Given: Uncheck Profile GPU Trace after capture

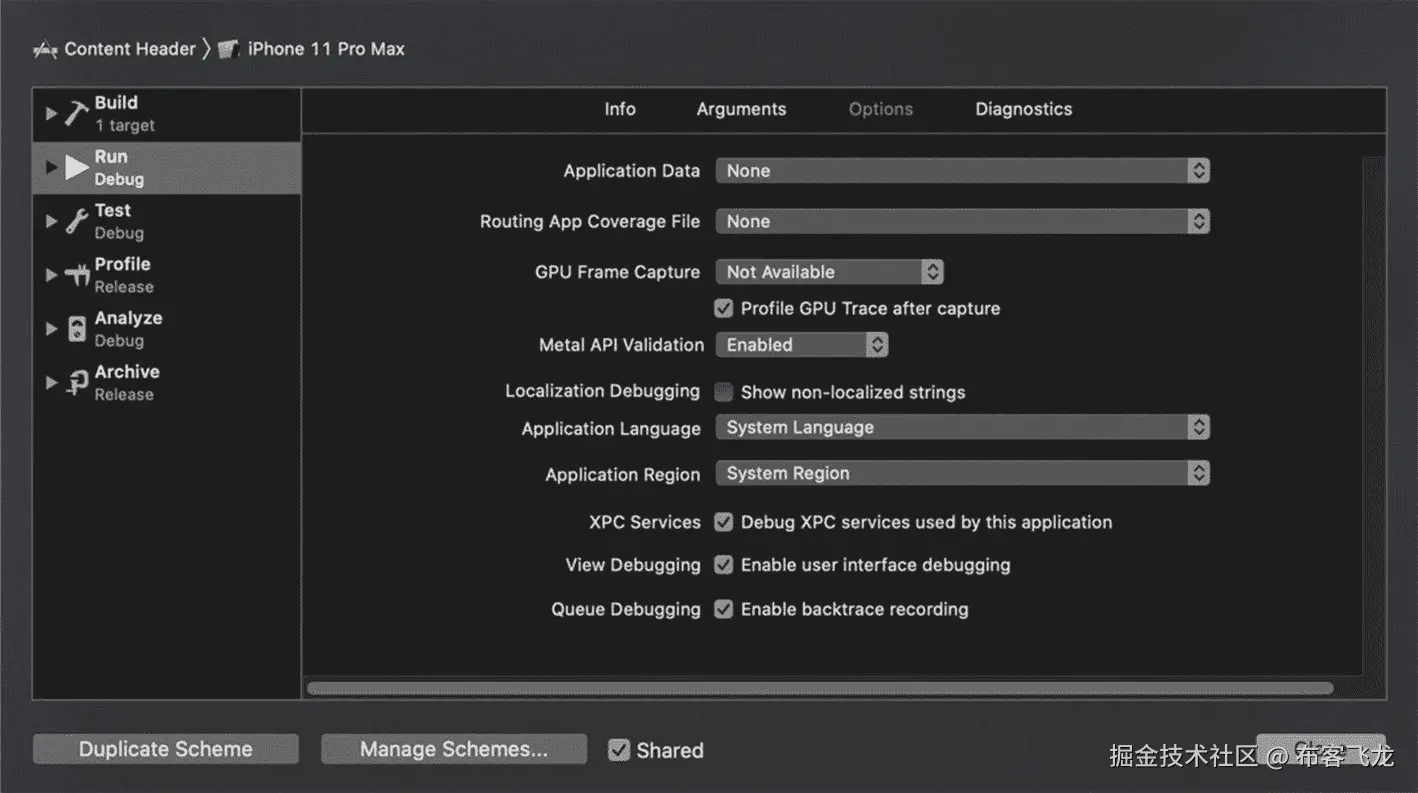Looking at the screenshot, I should (x=724, y=309).
